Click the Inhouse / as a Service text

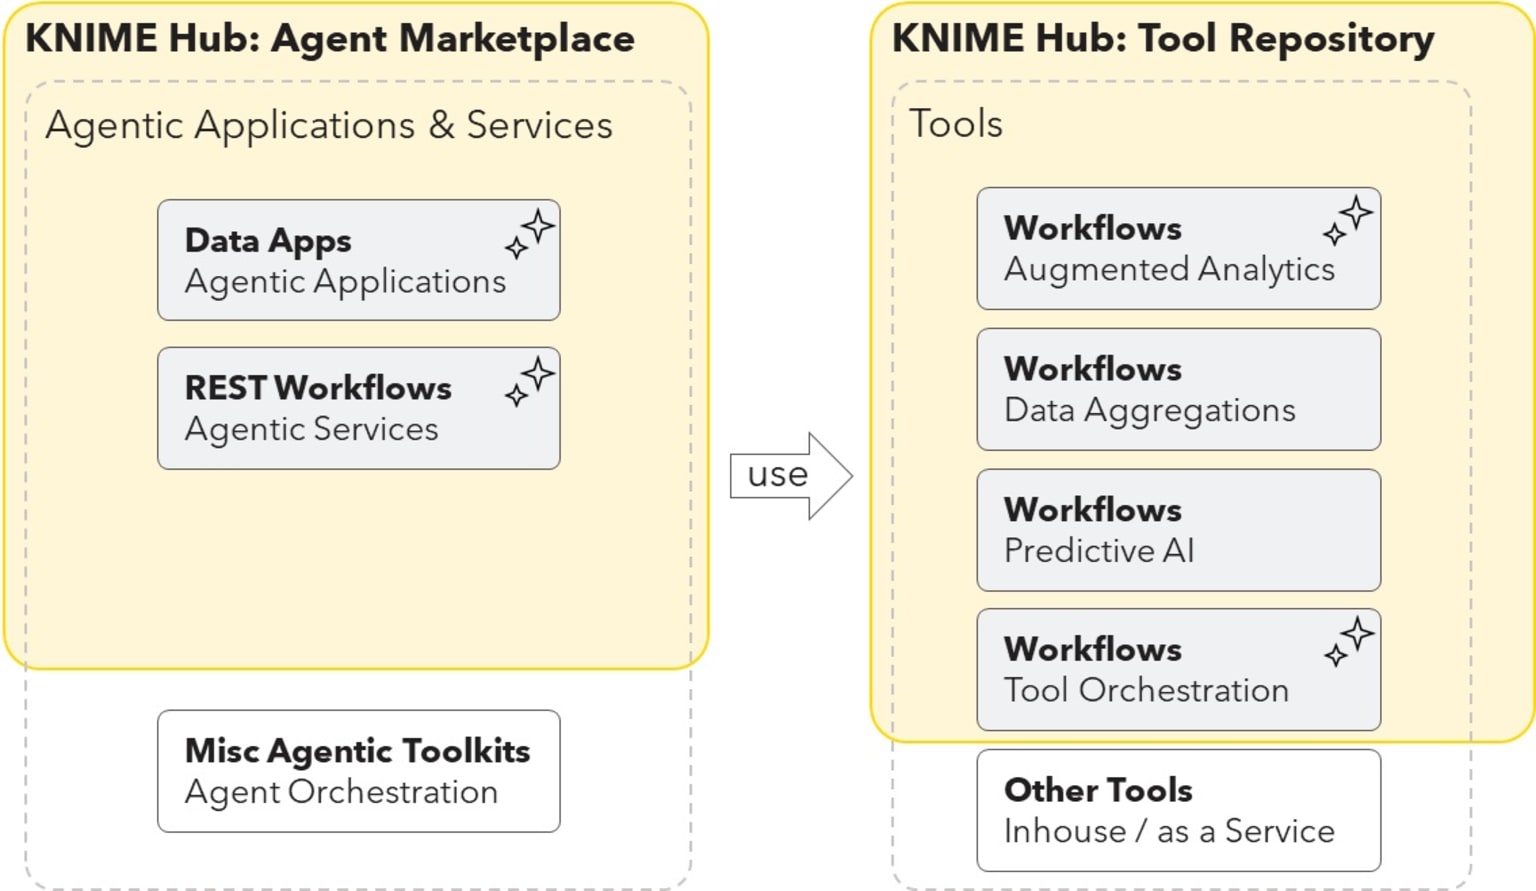(x=1169, y=831)
